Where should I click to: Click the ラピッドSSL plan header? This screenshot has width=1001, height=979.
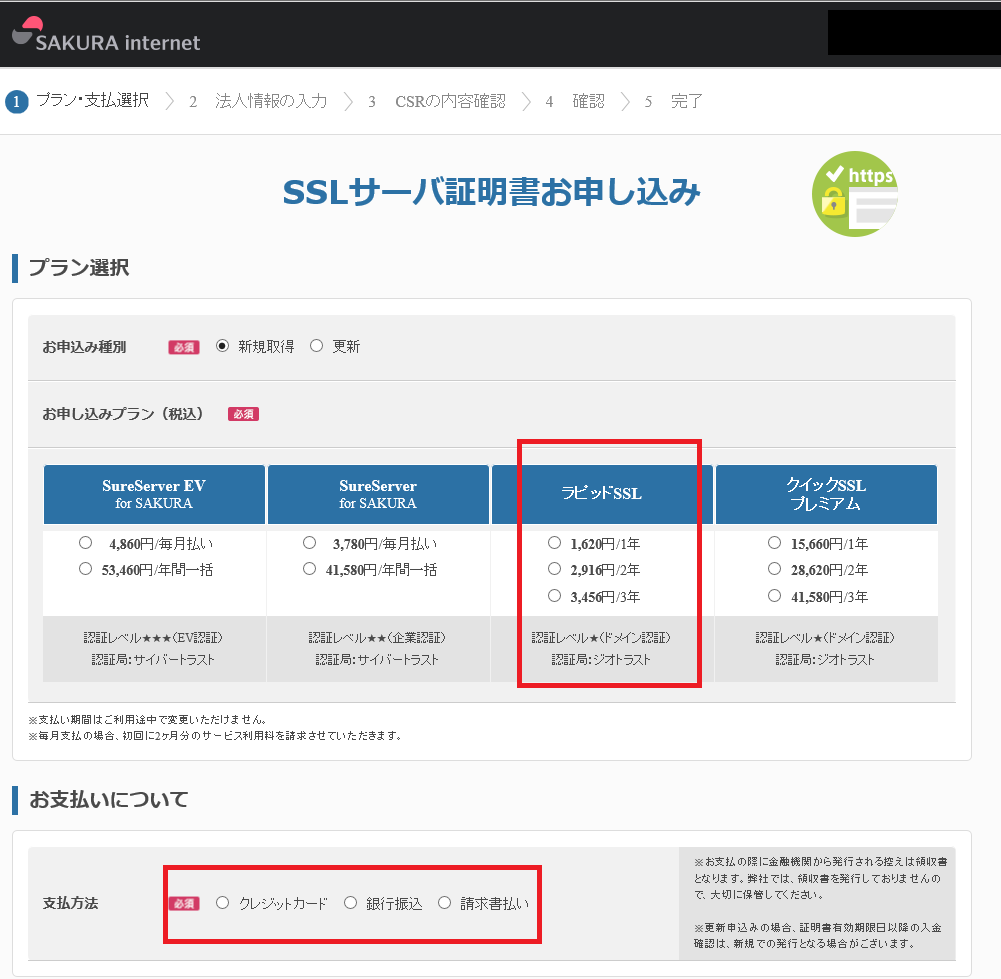pos(602,494)
